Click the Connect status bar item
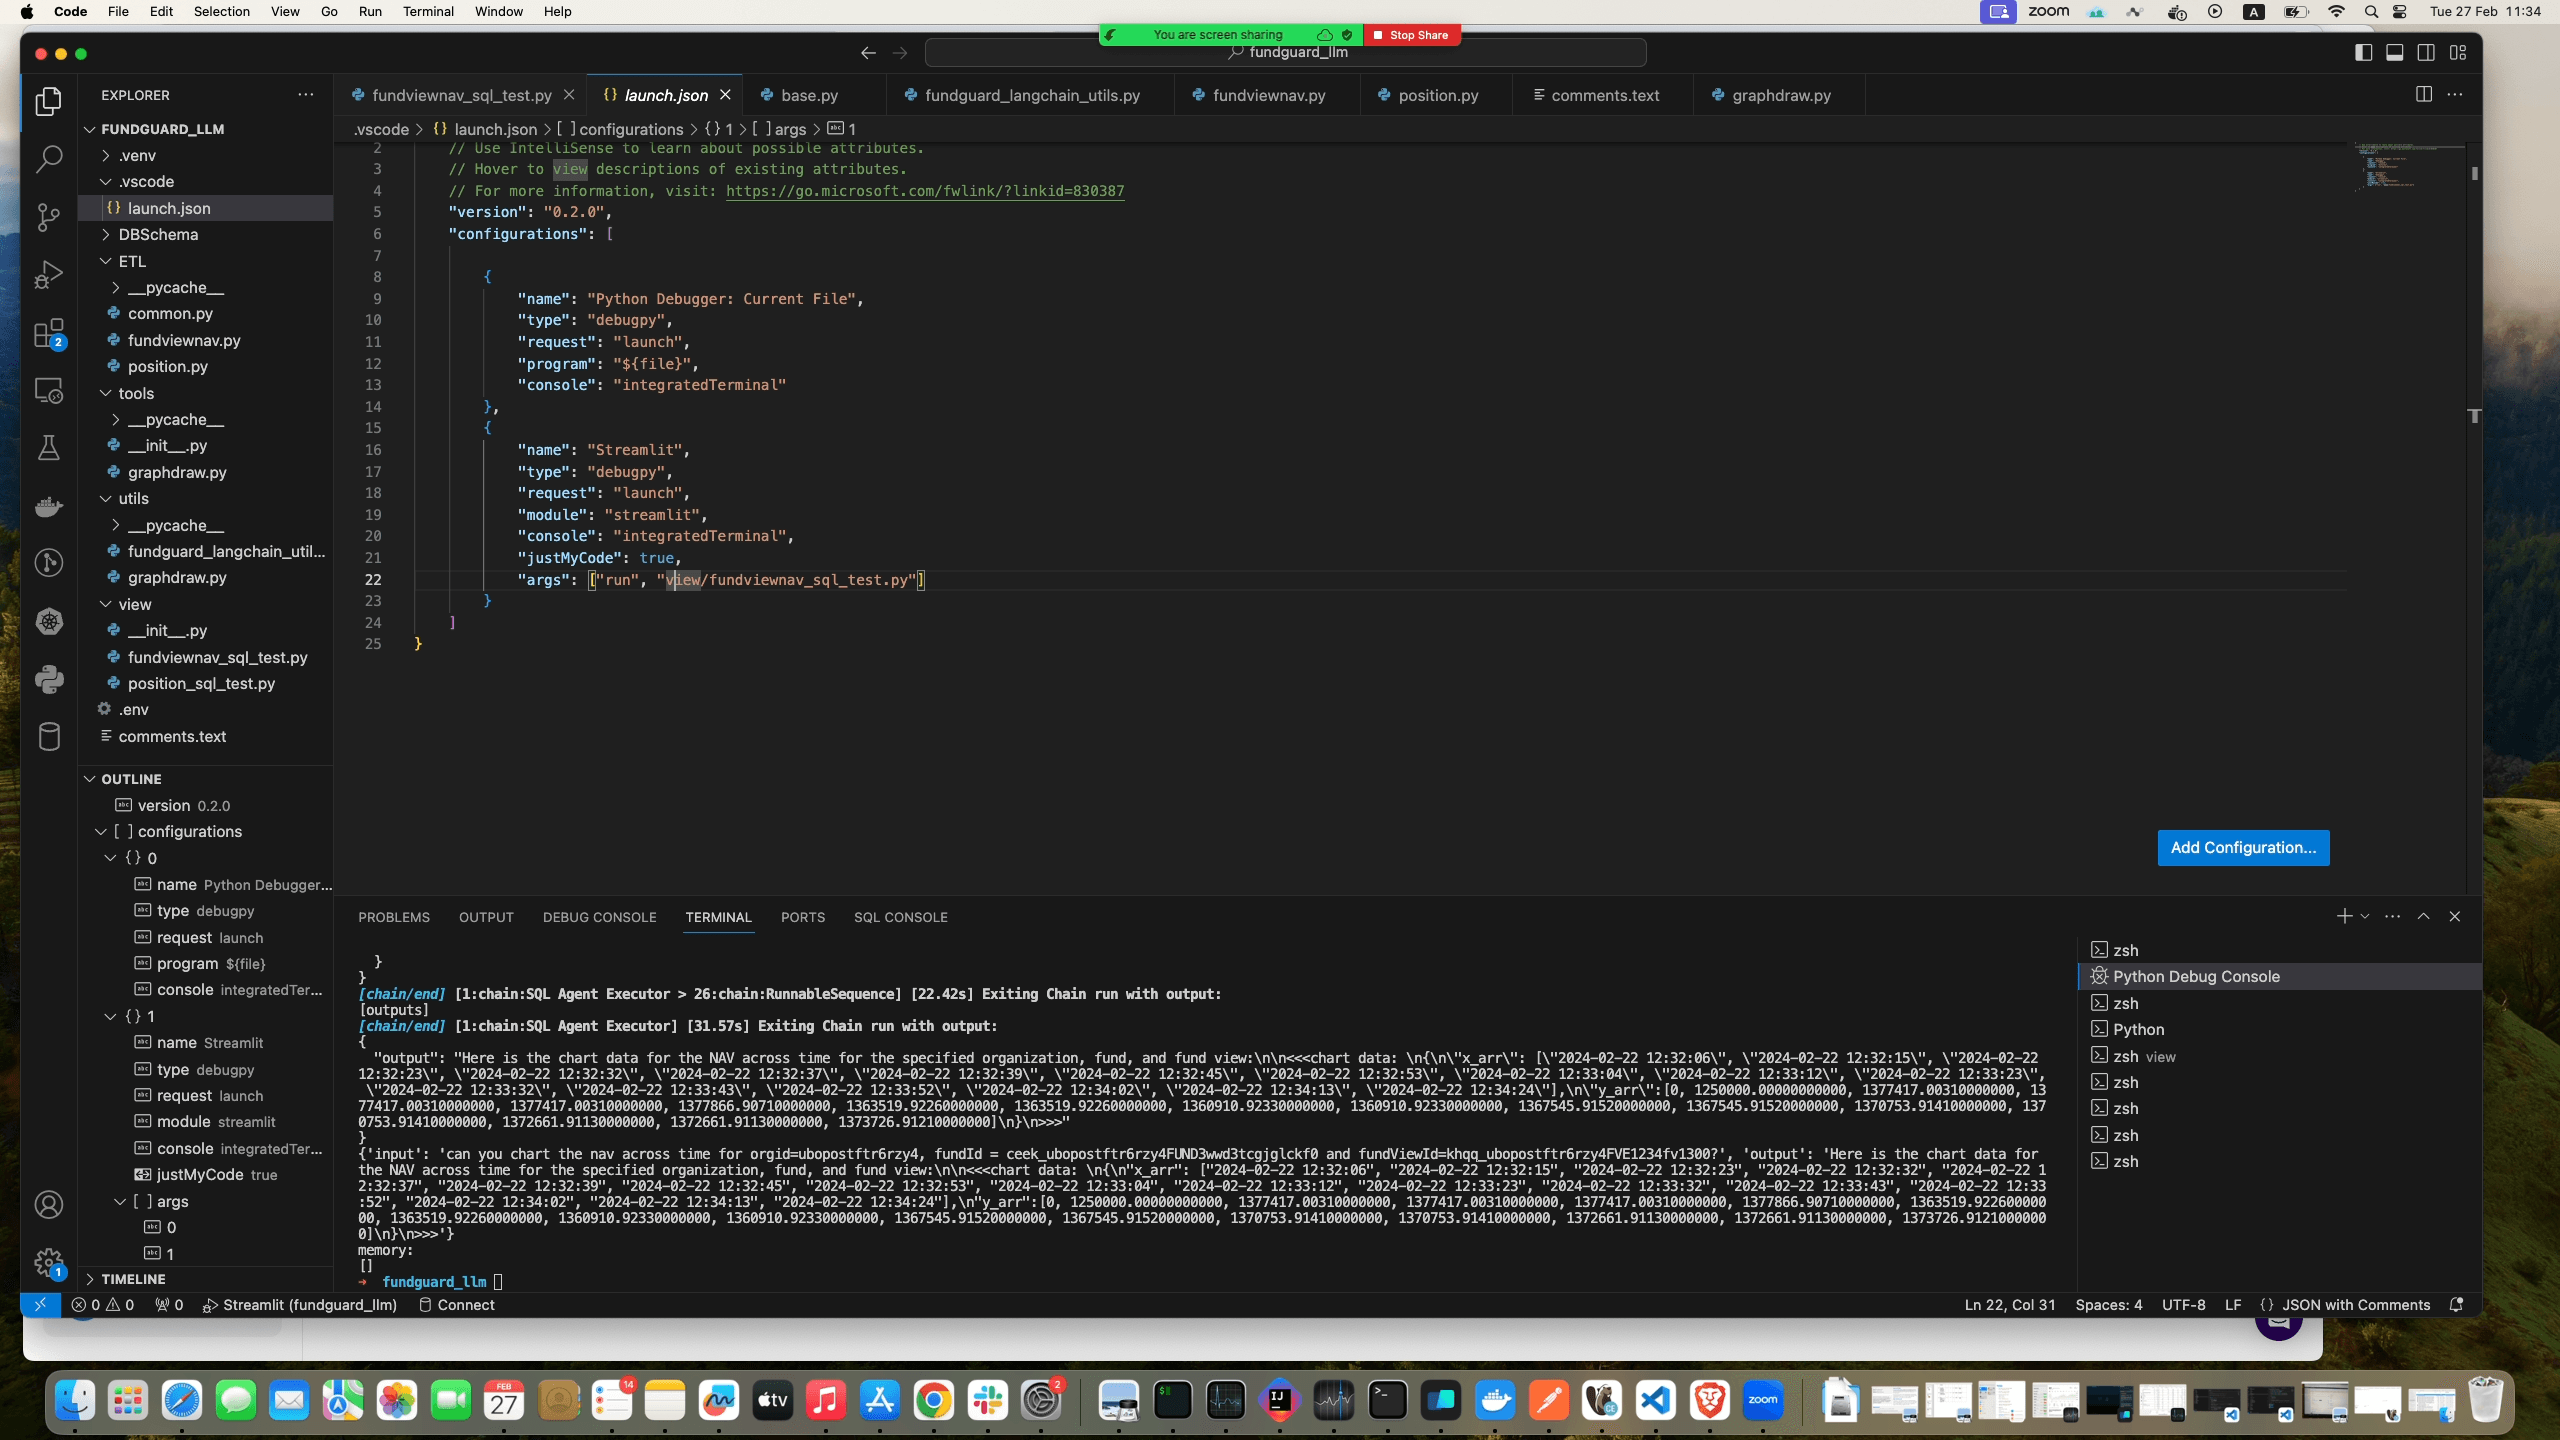The width and height of the screenshot is (2560, 1440). tap(455, 1305)
